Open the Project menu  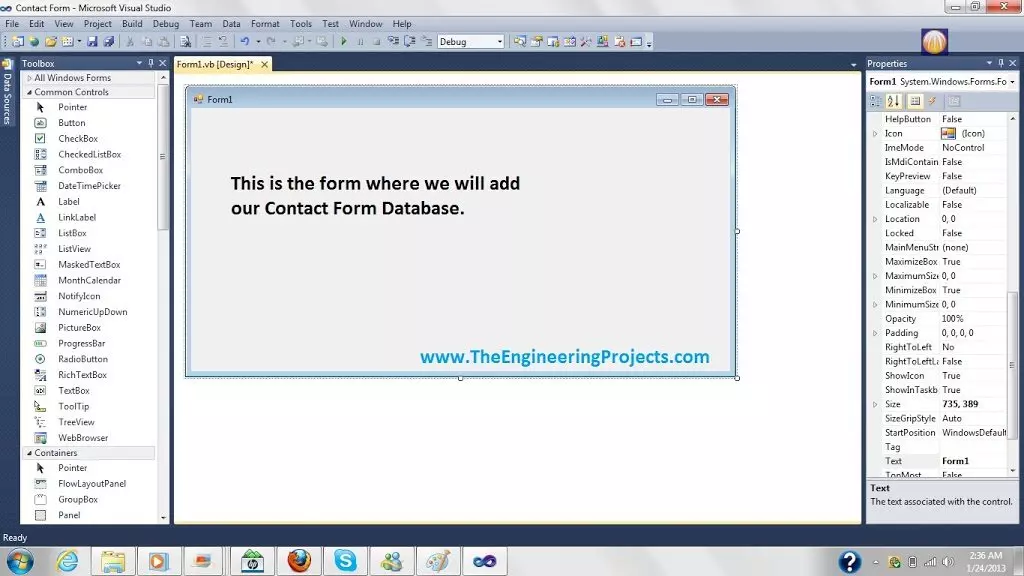click(97, 23)
